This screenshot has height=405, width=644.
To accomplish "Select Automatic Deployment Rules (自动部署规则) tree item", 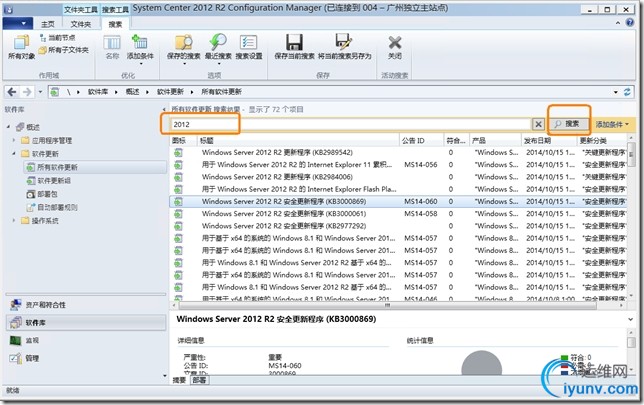I will tap(57, 207).
